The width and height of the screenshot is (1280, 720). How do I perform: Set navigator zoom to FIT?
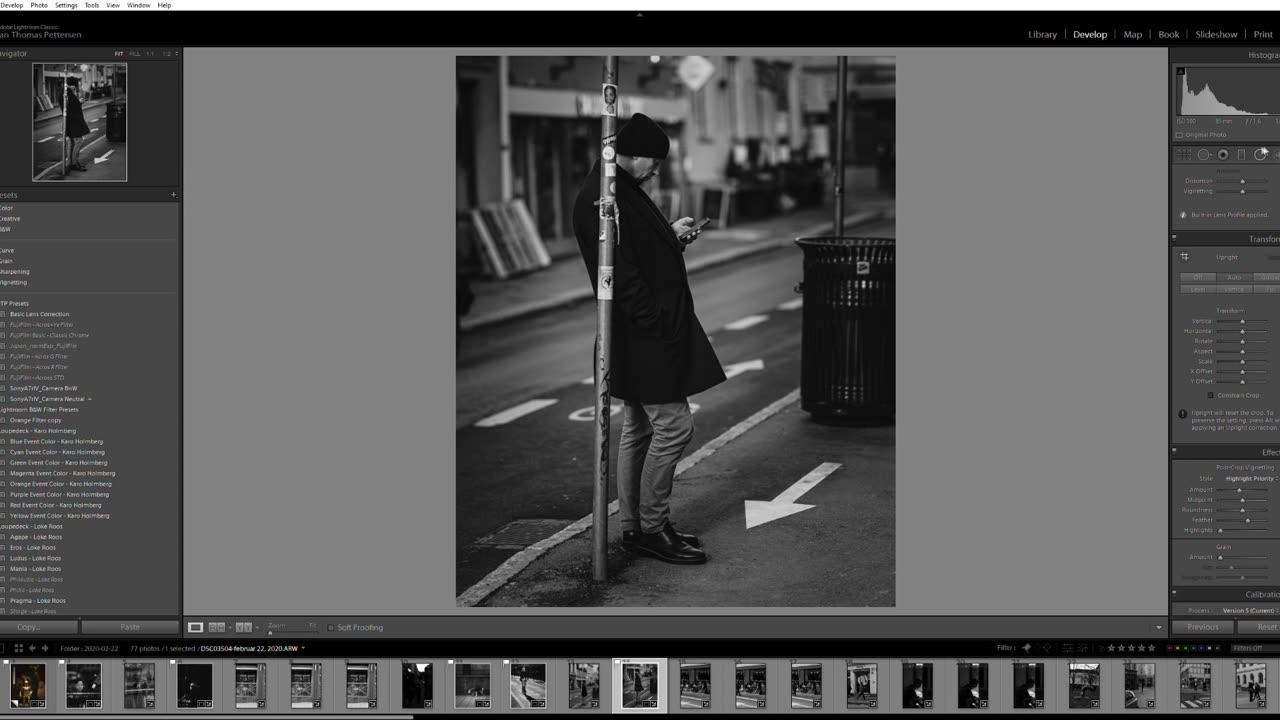coord(119,54)
